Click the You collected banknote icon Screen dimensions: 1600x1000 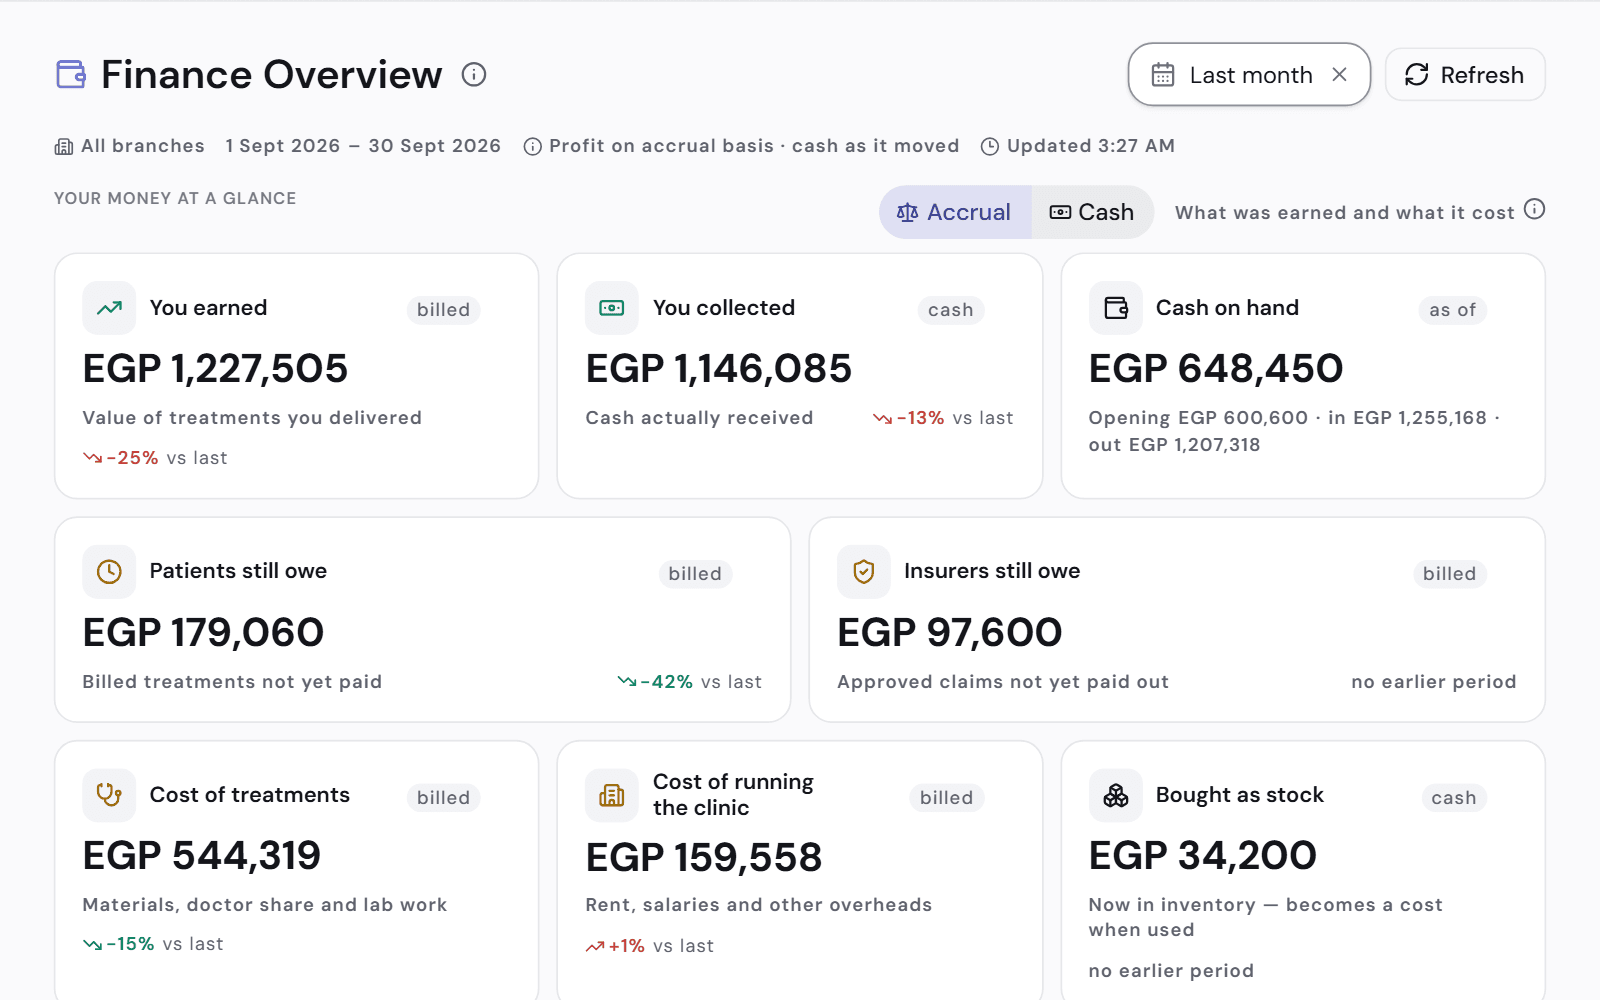[x=612, y=308]
